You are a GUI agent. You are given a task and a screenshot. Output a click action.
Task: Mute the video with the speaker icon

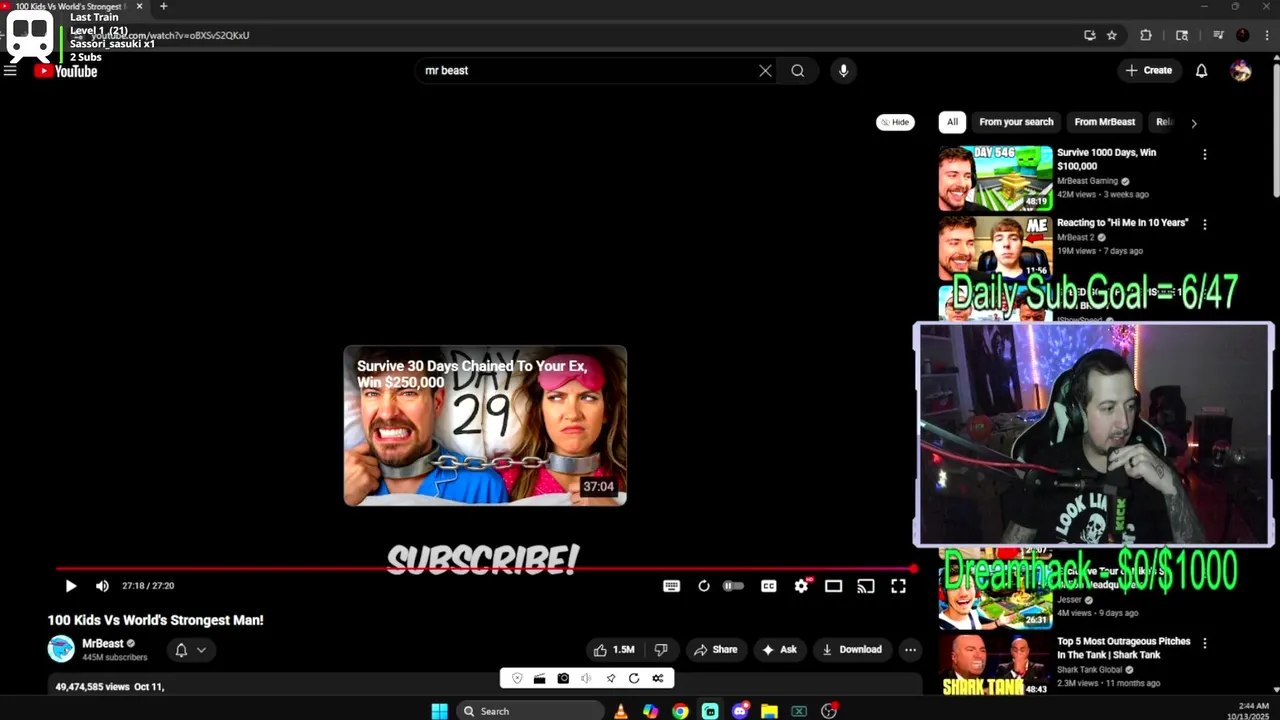click(102, 586)
